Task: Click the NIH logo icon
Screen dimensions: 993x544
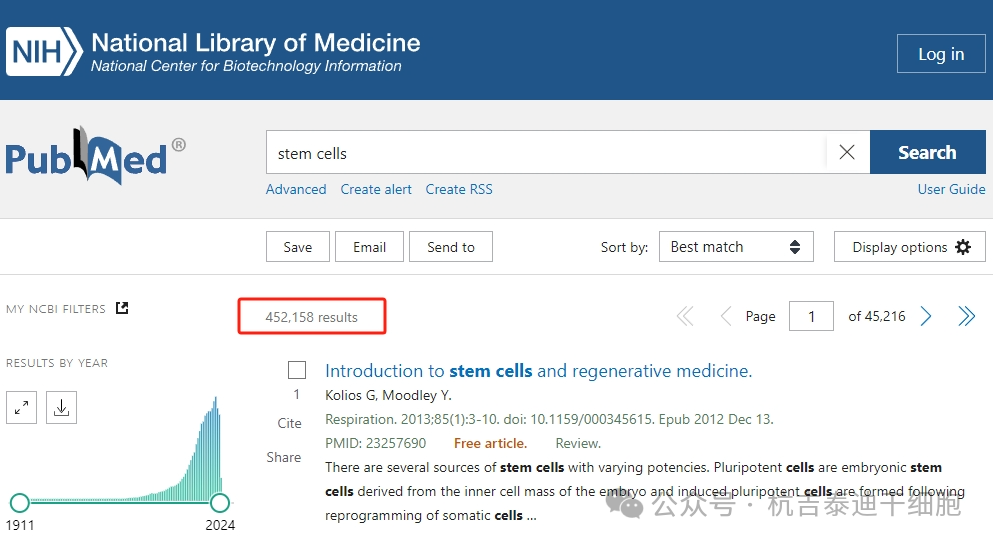Action: pyautogui.click(x=43, y=52)
